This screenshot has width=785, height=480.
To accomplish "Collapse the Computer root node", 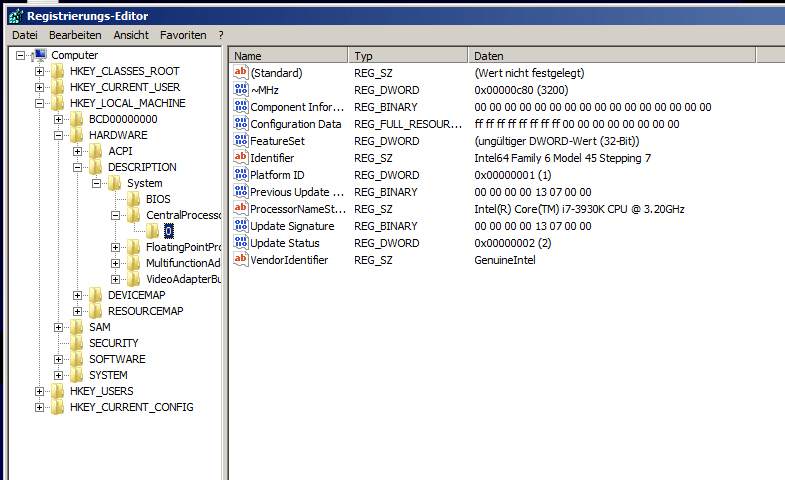I will coord(21,55).
